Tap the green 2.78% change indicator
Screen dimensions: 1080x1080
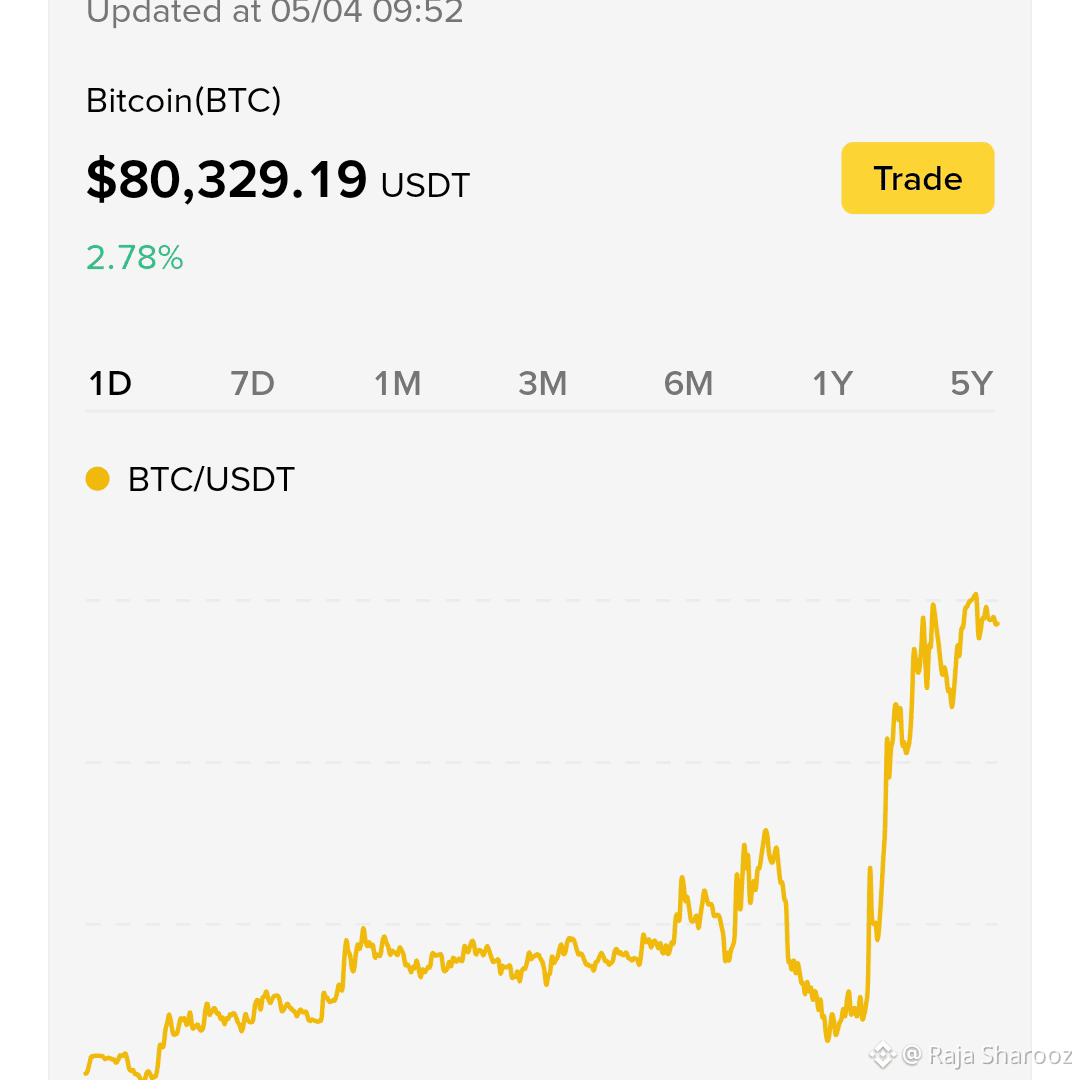coord(135,258)
